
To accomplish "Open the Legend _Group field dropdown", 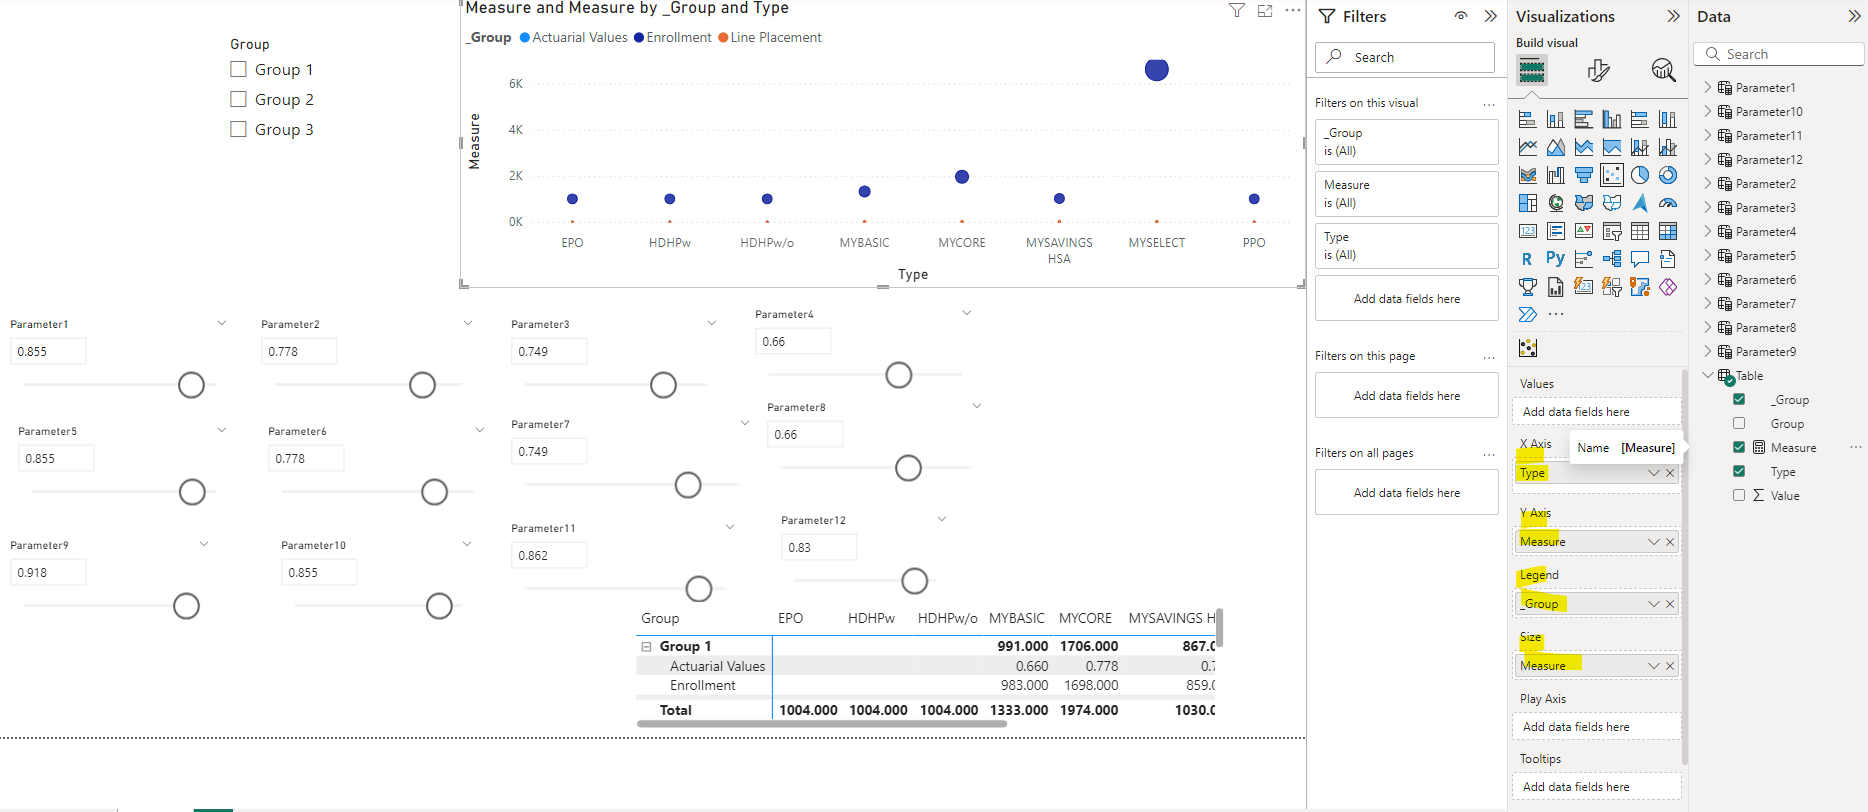I will [x=1654, y=604].
